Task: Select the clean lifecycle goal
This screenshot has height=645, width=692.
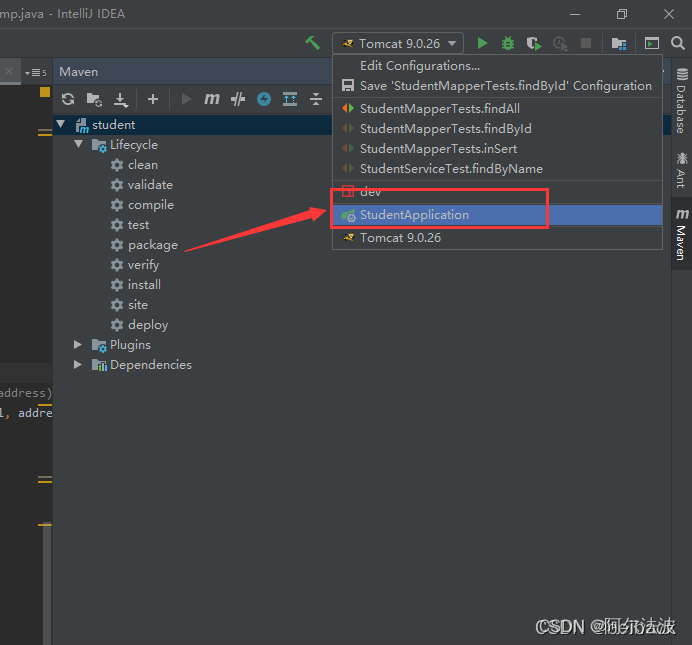Action: 143,165
